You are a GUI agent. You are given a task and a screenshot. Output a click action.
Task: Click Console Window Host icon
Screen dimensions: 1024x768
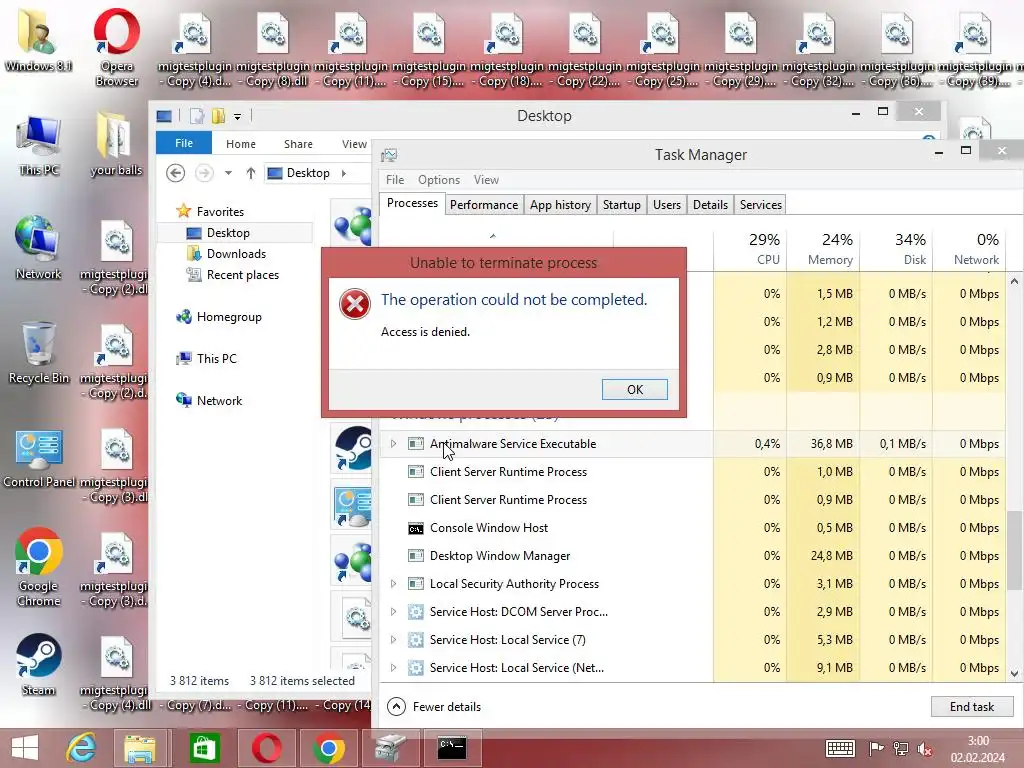point(415,528)
